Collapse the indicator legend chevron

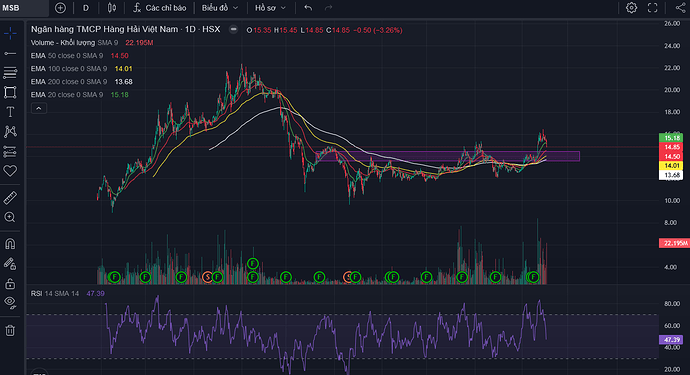[39, 108]
